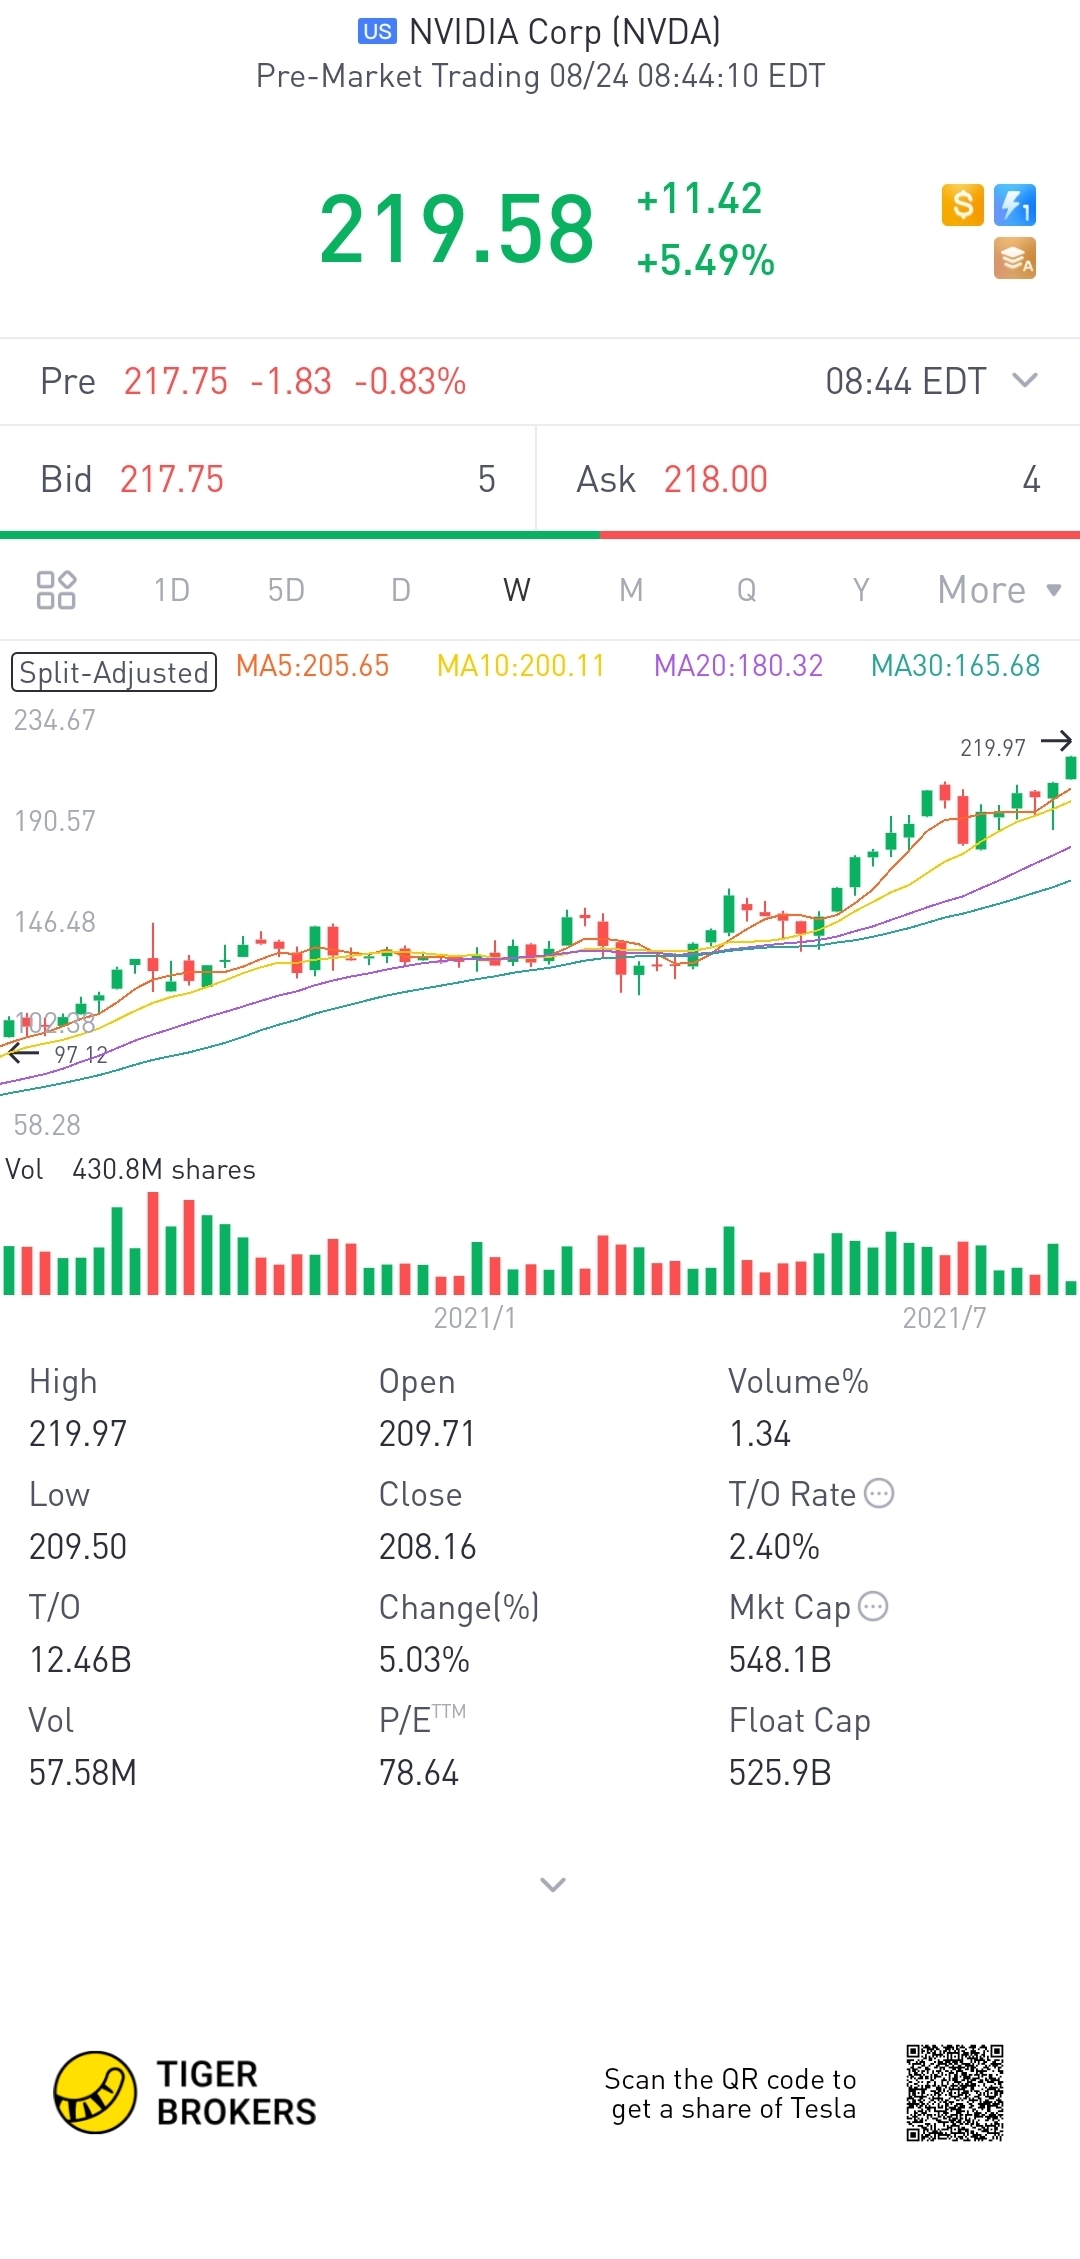Open the More timeframes dropdown

pyautogui.click(x=999, y=590)
